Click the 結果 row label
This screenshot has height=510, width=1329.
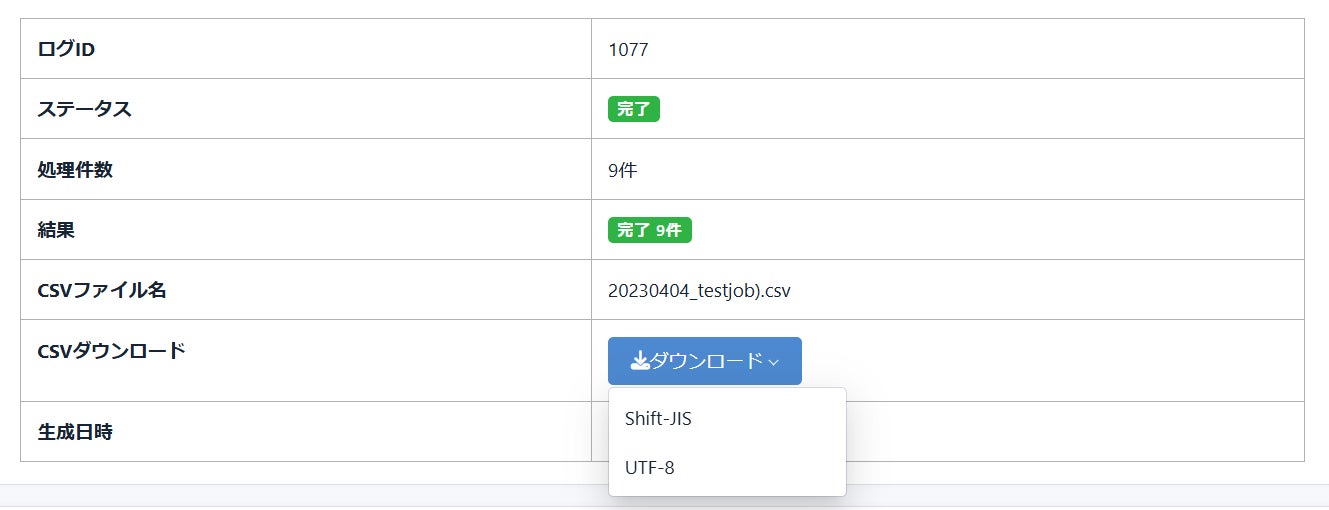point(56,230)
